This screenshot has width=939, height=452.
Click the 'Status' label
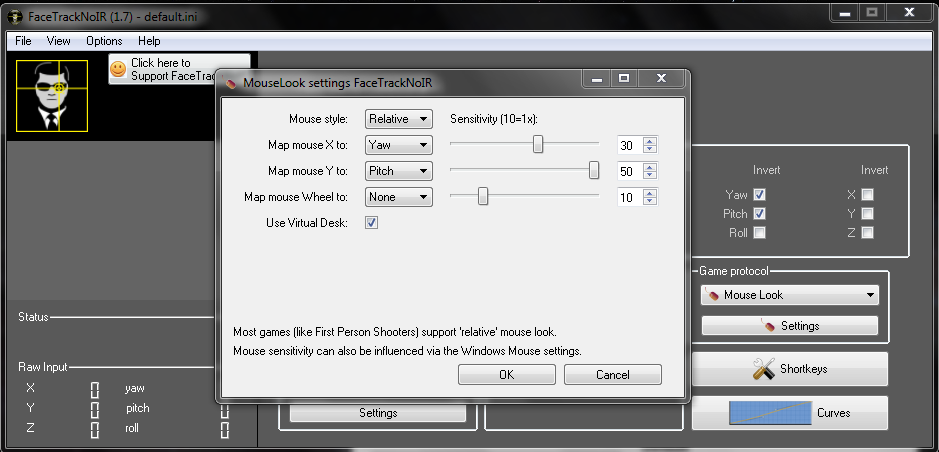[x=34, y=317]
